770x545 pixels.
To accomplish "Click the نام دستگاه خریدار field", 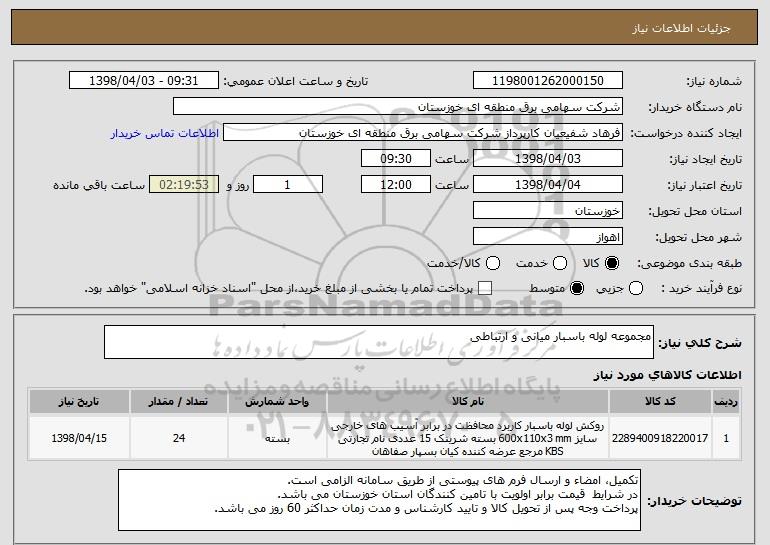I will 398,107.
